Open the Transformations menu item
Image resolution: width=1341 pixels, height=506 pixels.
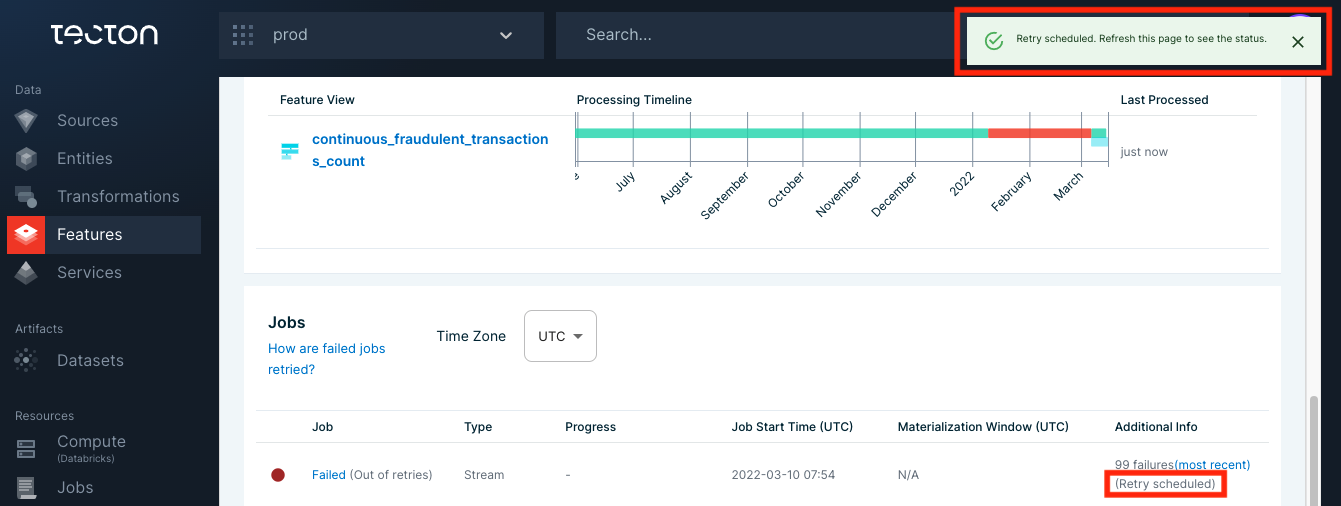pos(118,197)
